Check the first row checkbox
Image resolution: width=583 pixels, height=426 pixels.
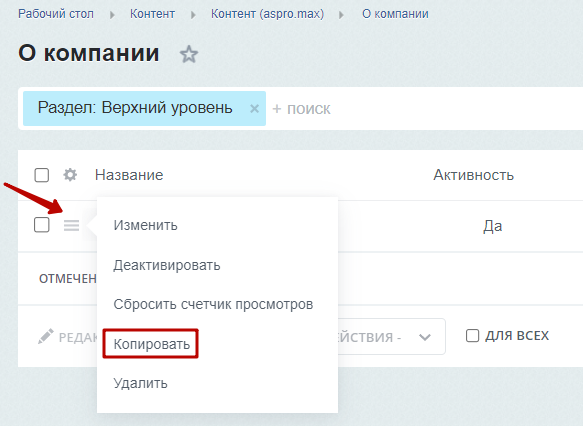[x=42, y=225]
